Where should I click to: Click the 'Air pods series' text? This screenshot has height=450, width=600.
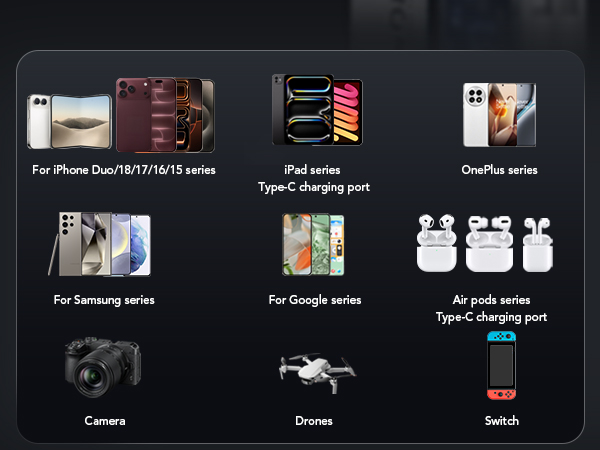coord(491,300)
